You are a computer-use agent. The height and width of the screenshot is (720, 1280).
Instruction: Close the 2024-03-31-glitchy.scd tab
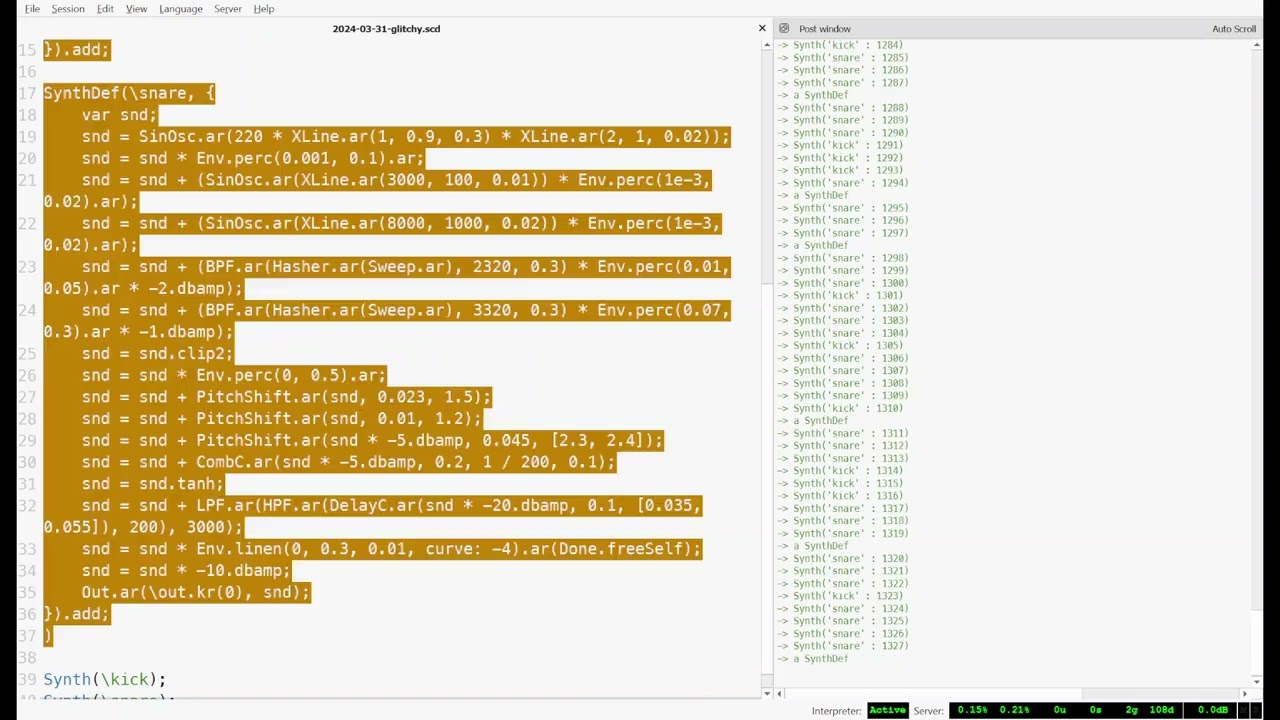pos(762,28)
